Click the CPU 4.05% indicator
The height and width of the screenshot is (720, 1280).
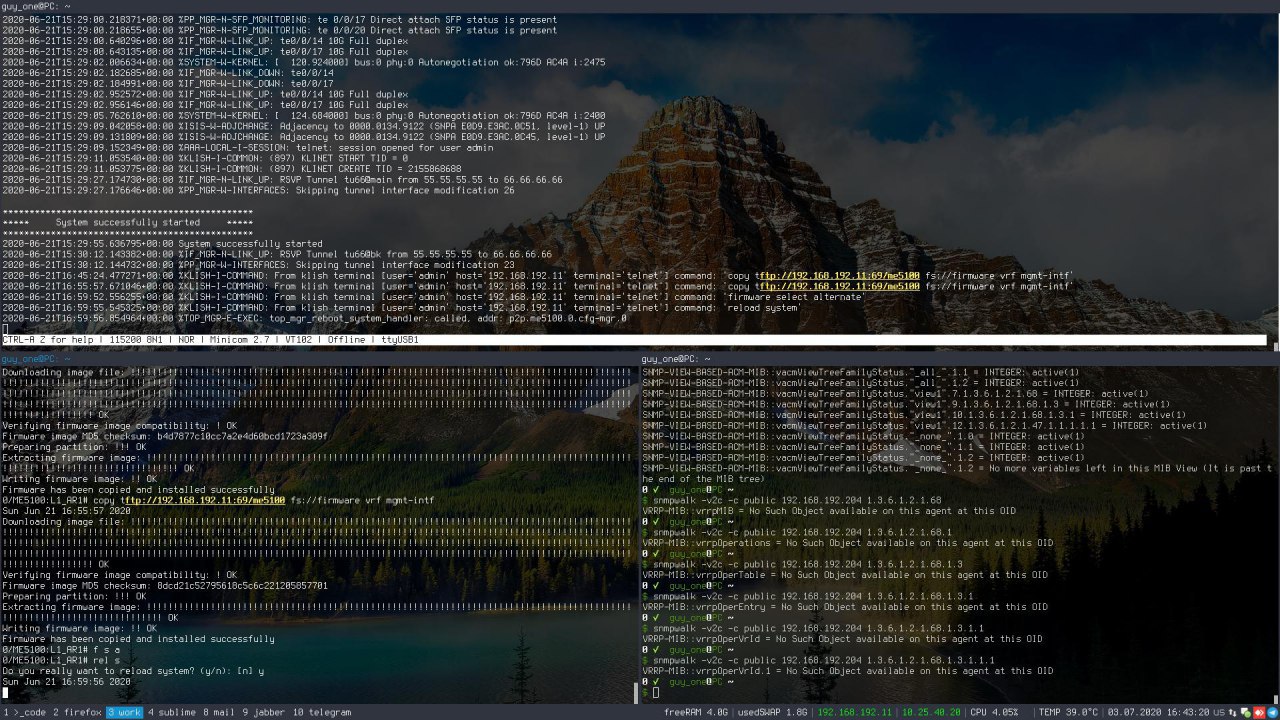click(x=995, y=712)
